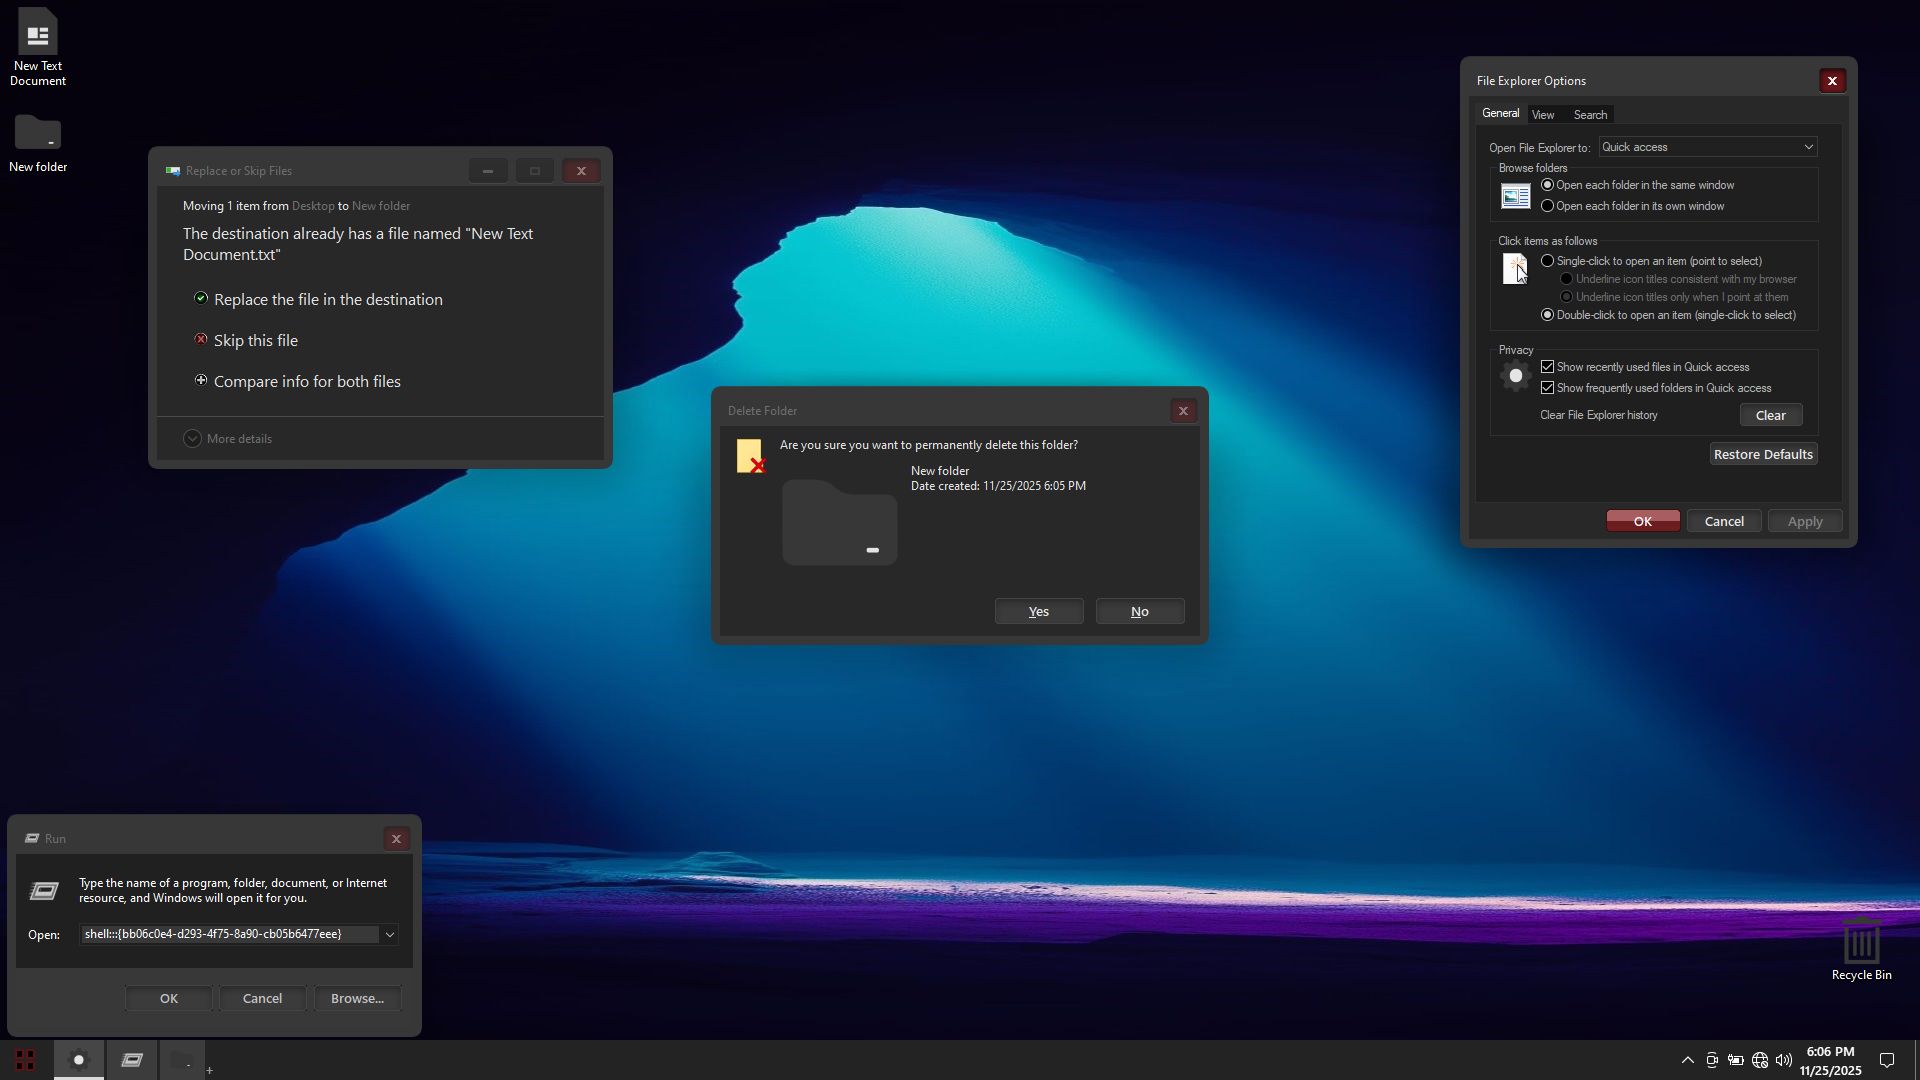The width and height of the screenshot is (1920, 1080).
Task: Click Yes in Delete Folder dialog
Action: 1038,612
